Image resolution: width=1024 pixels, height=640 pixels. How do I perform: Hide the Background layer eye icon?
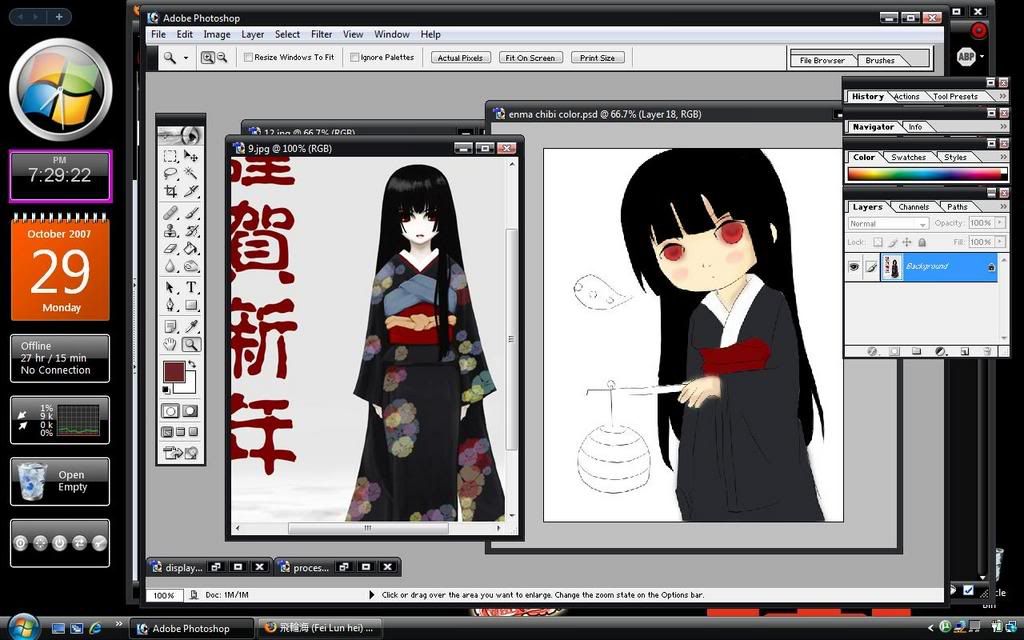[854, 266]
